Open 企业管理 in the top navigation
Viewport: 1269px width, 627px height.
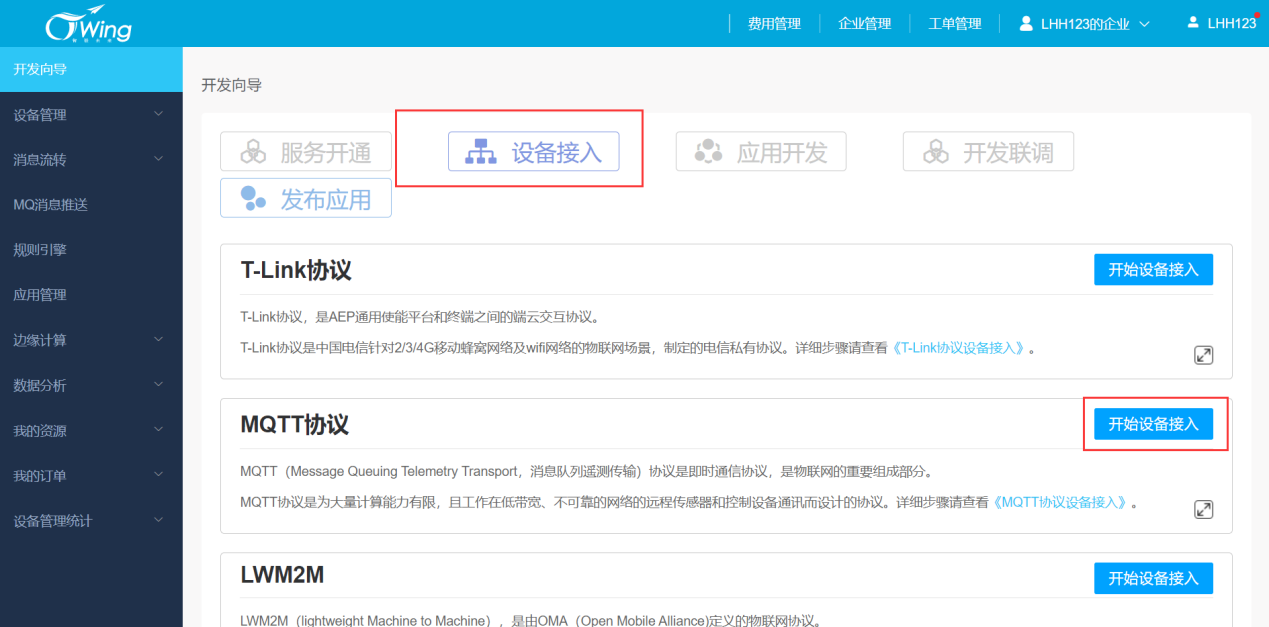point(864,23)
